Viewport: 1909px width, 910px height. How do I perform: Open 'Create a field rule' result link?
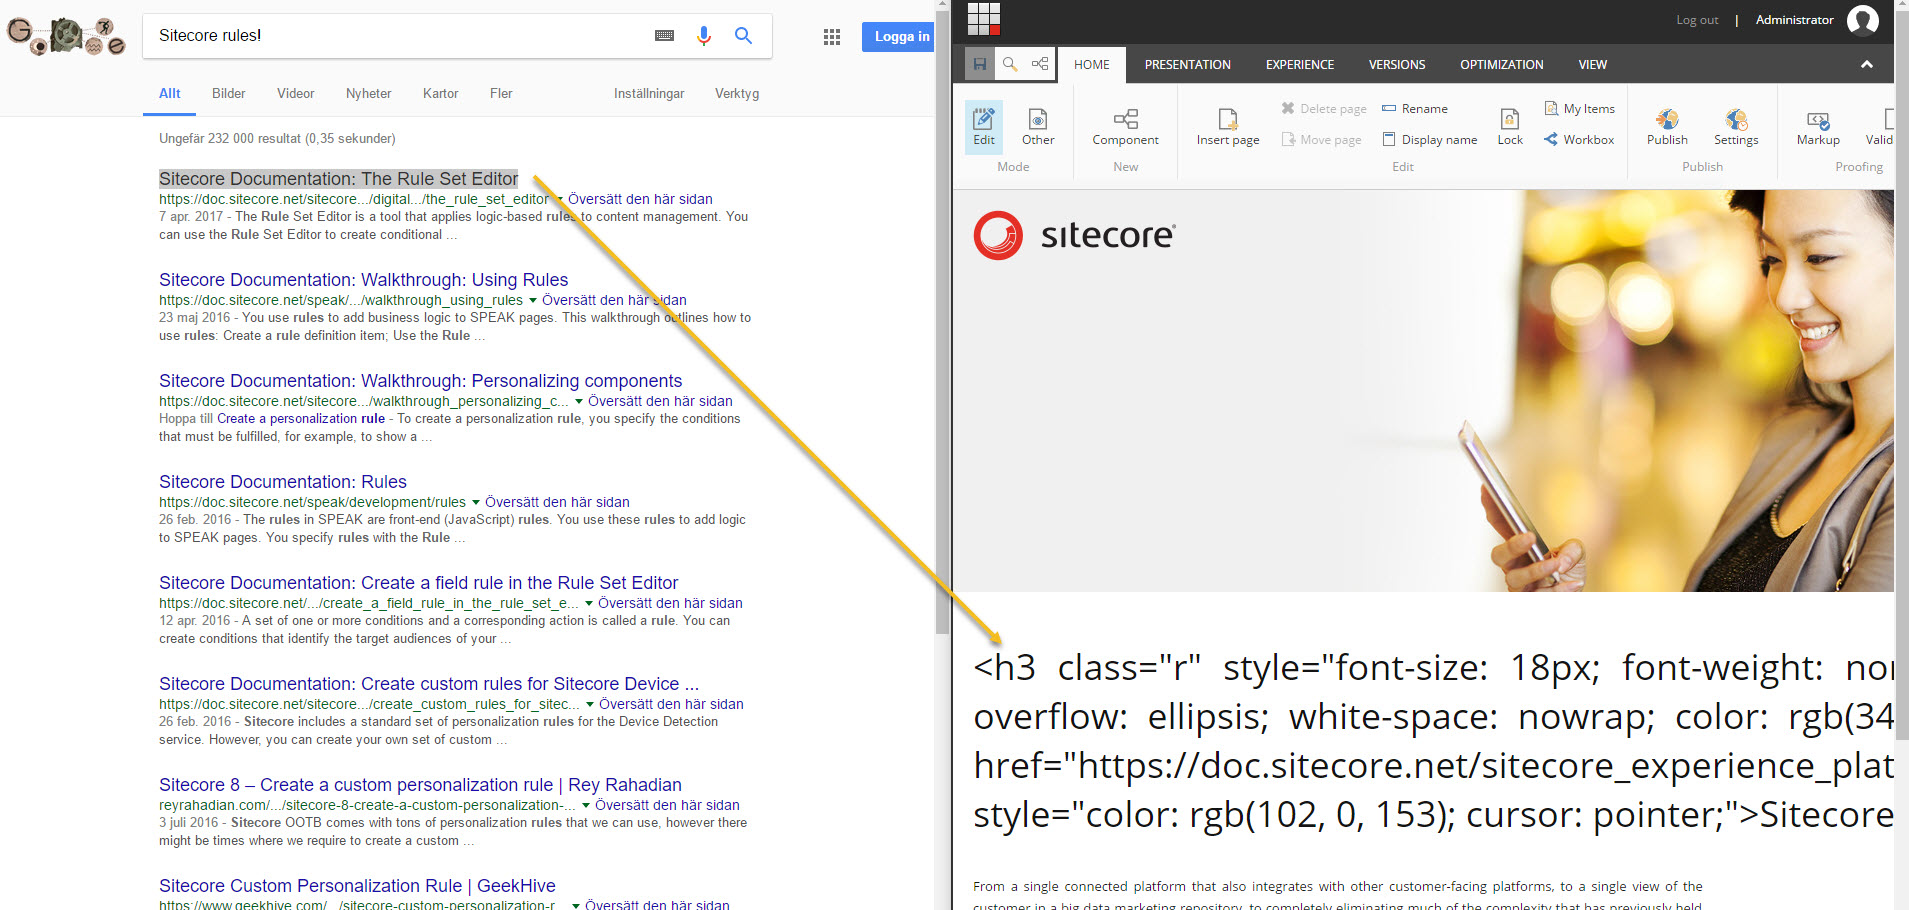click(418, 583)
